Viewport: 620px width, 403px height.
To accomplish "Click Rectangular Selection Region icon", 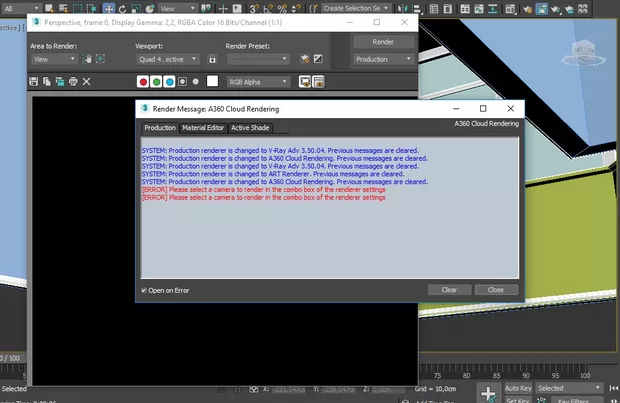I will [78, 8].
